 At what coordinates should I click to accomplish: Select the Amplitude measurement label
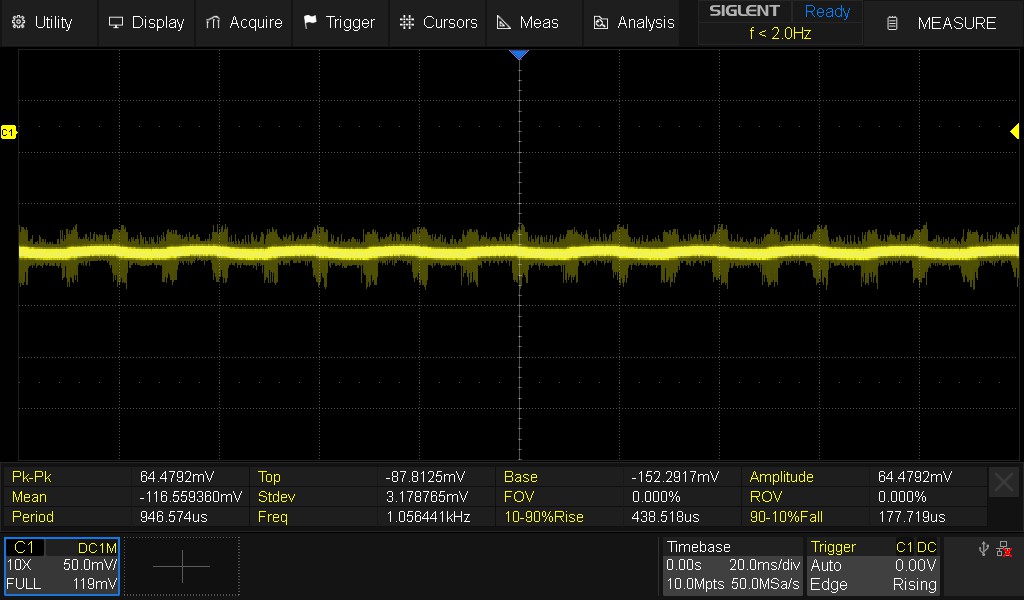[781, 477]
